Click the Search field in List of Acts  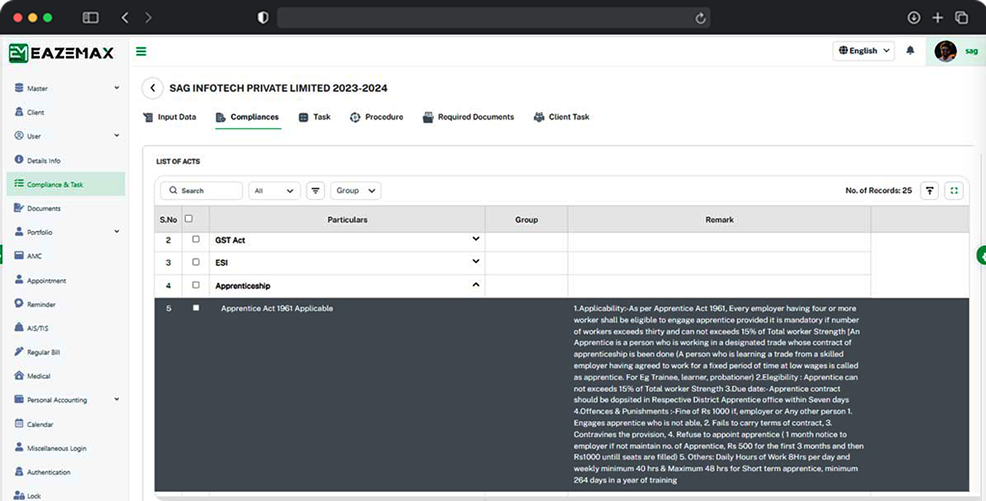point(201,190)
